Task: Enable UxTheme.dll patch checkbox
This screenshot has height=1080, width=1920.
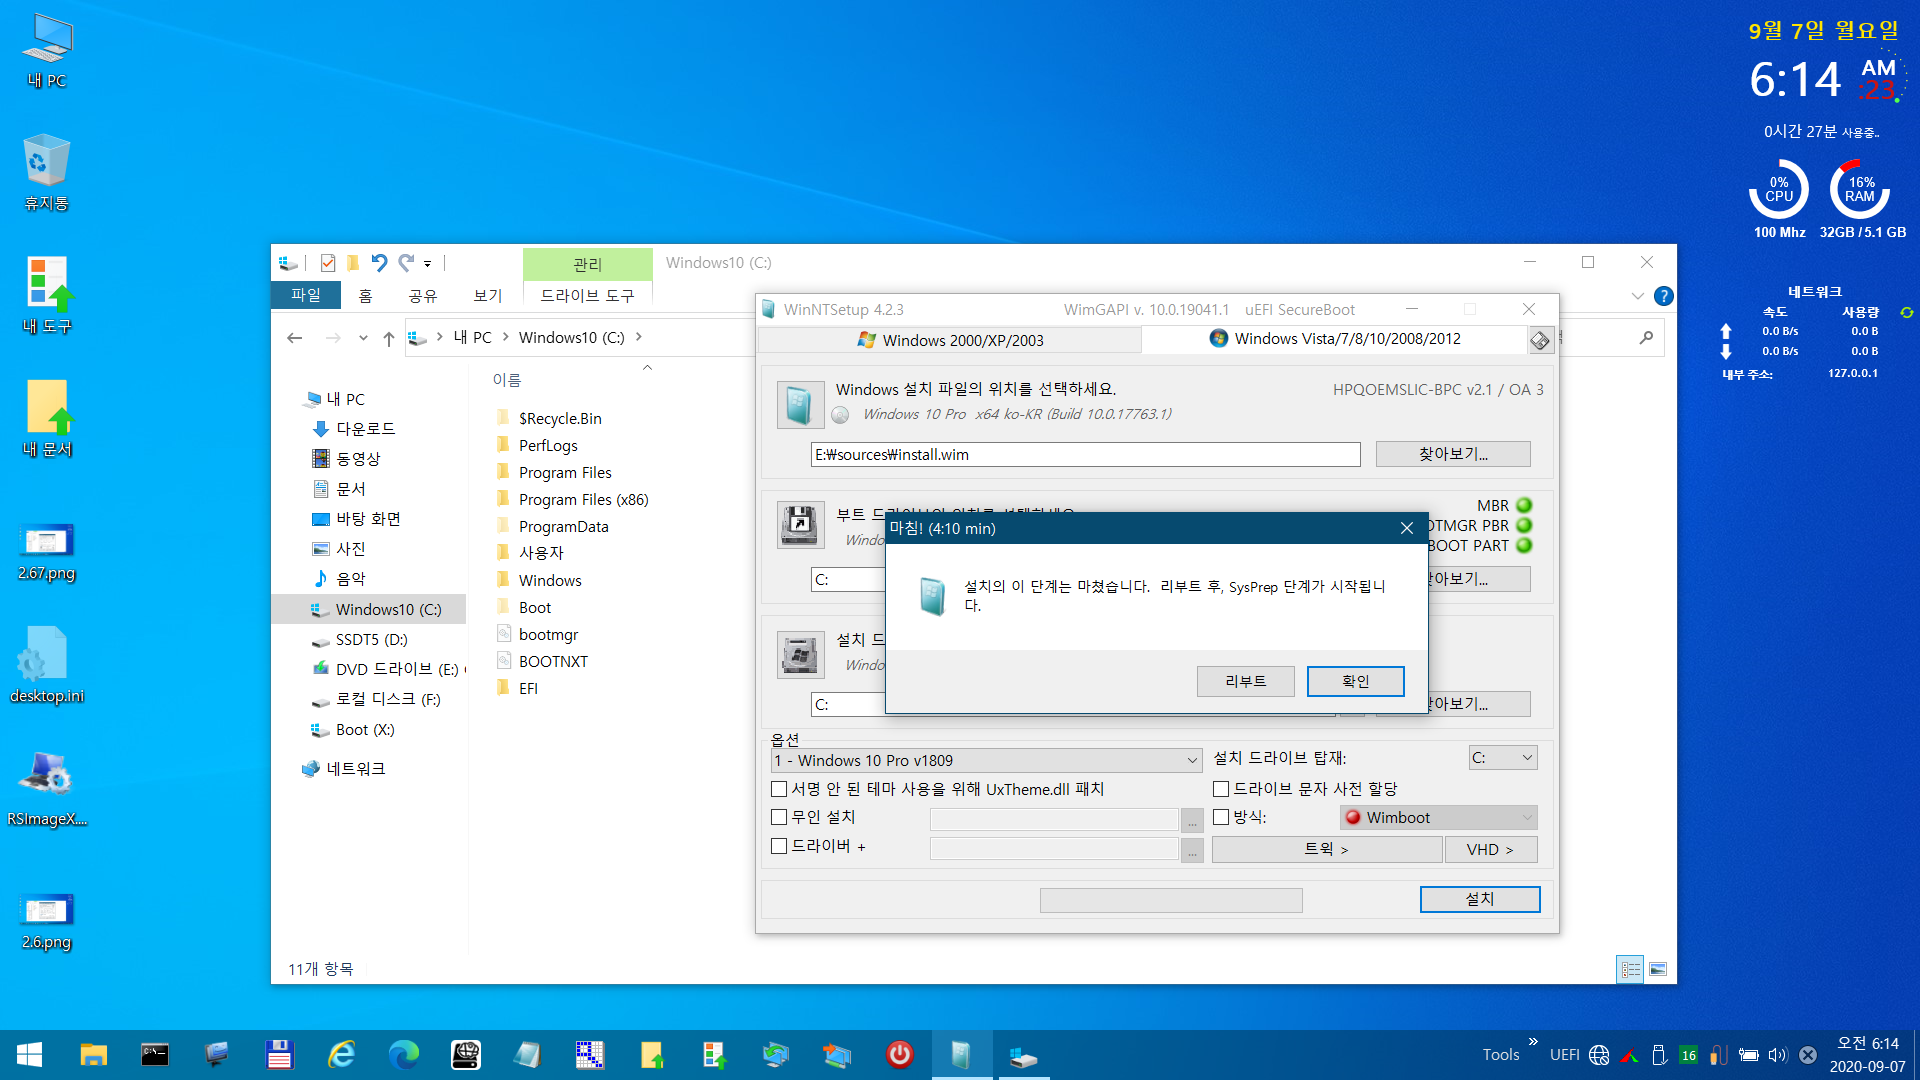Action: (779, 789)
